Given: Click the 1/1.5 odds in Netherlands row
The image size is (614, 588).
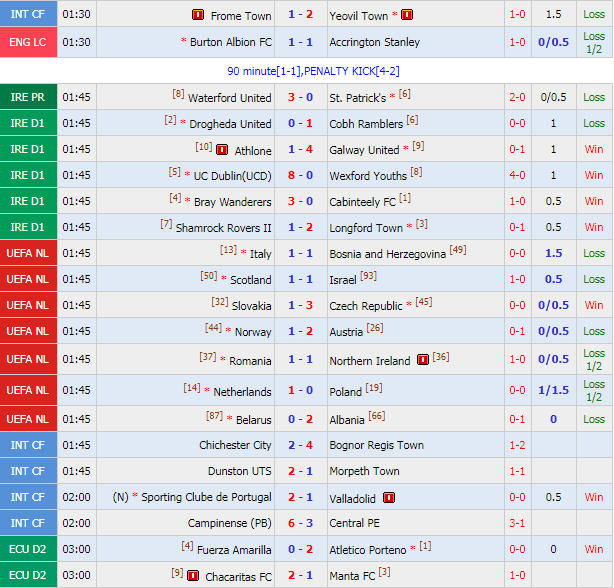Looking at the screenshot, I should tap(553, 390).
